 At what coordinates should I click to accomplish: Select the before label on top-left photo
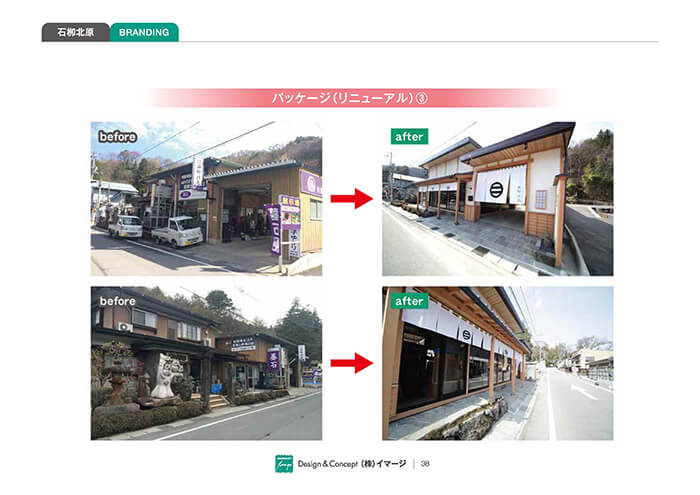(x=116, y=135)
